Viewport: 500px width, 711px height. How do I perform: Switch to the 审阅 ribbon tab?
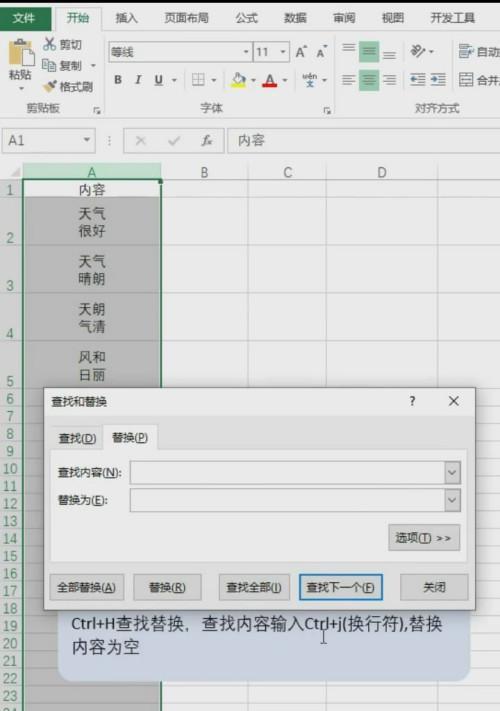344,18
